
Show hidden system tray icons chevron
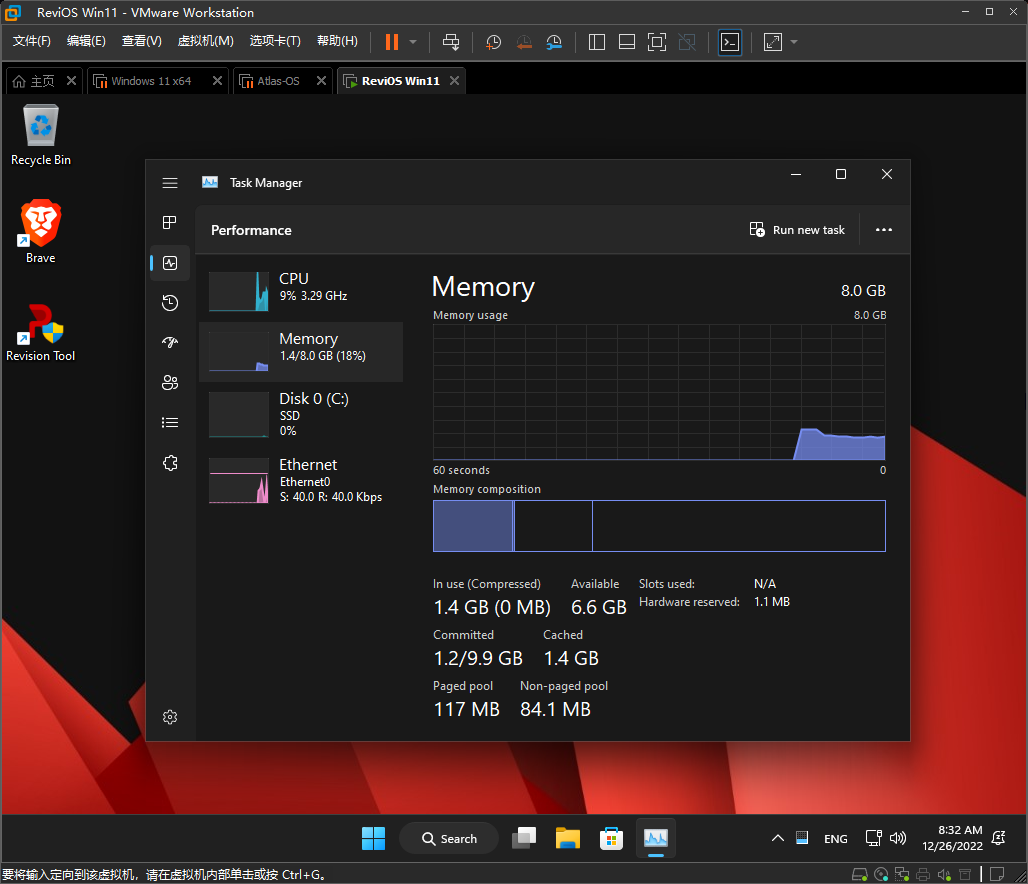[777, 839]
